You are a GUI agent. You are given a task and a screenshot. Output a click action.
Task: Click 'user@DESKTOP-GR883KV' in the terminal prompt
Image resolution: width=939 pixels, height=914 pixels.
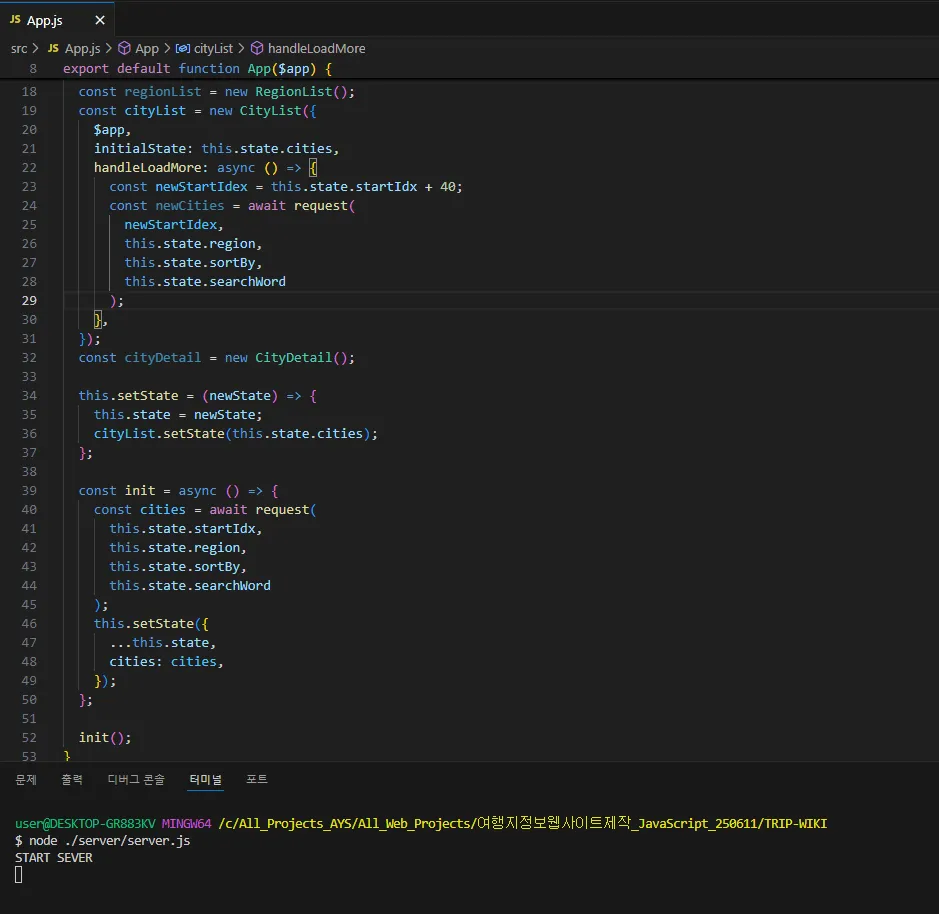coord(85,824)
